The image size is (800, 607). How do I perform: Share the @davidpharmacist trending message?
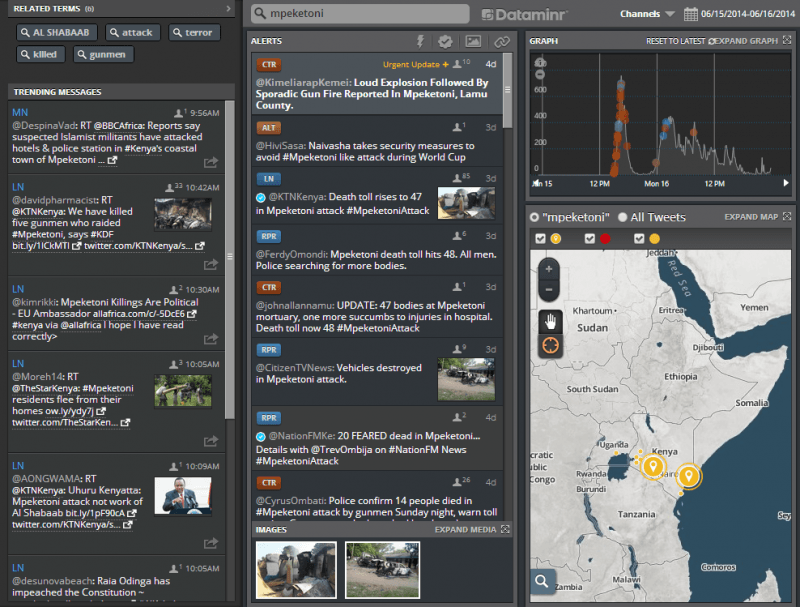[x=211, y=264]
